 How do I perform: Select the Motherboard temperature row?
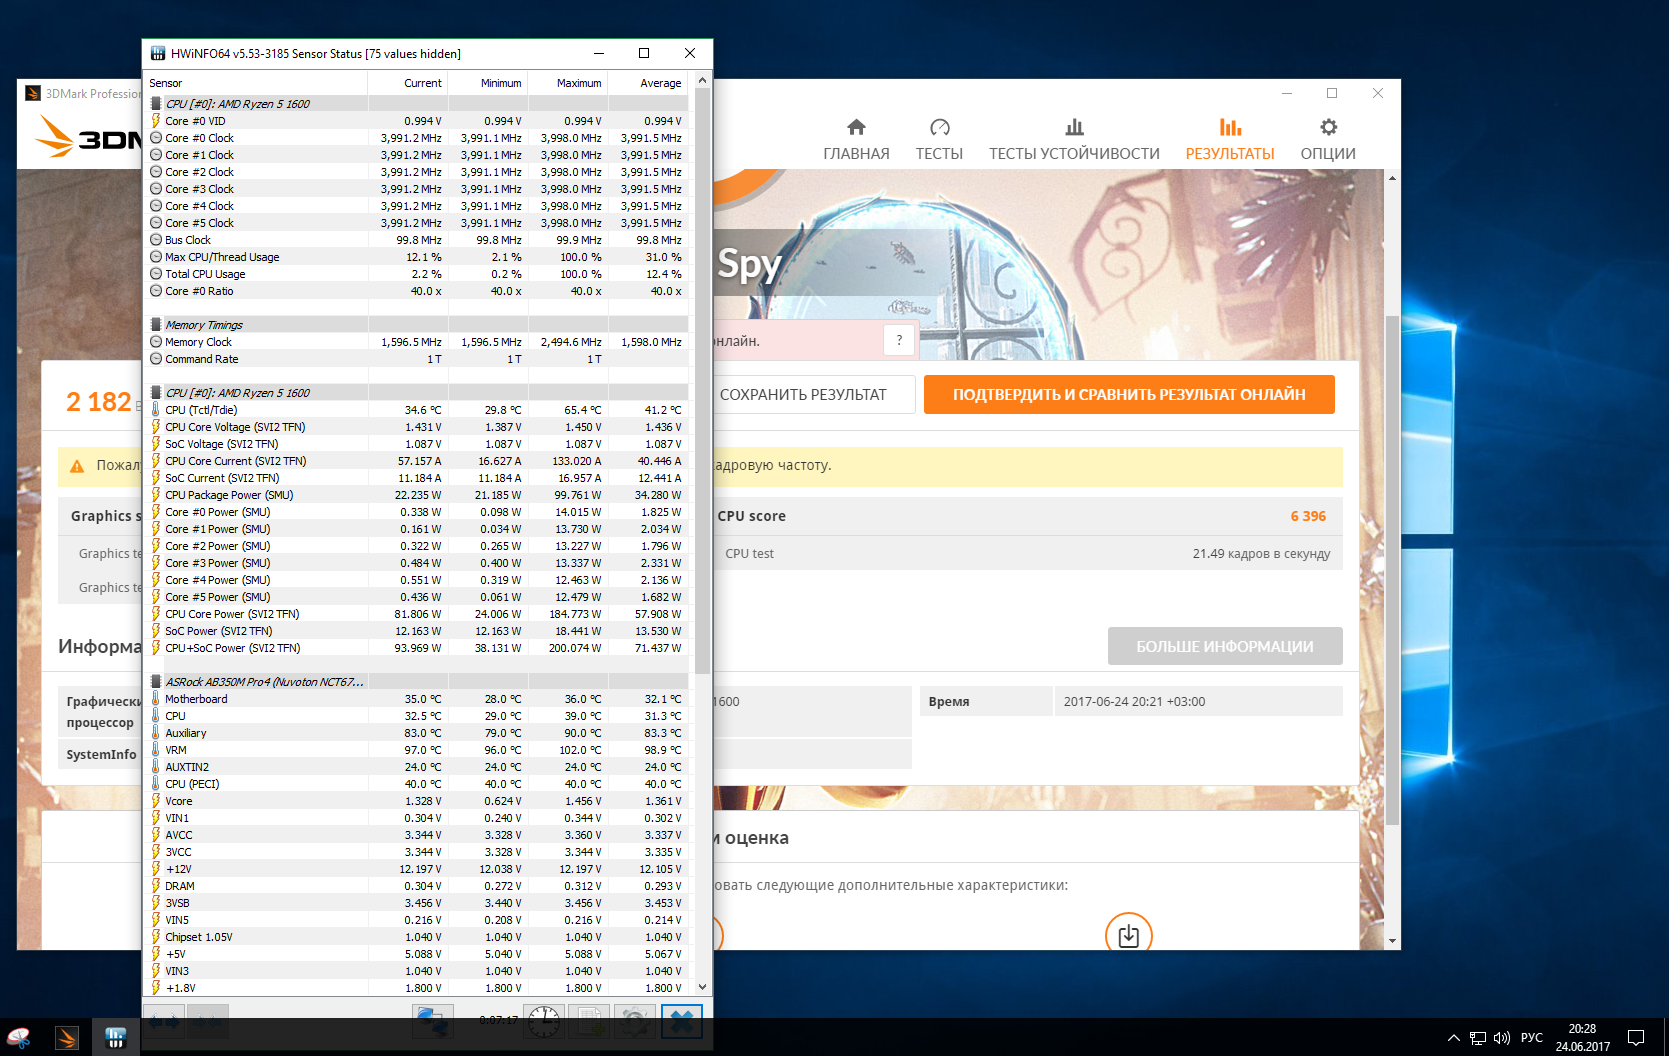point(417,699)
